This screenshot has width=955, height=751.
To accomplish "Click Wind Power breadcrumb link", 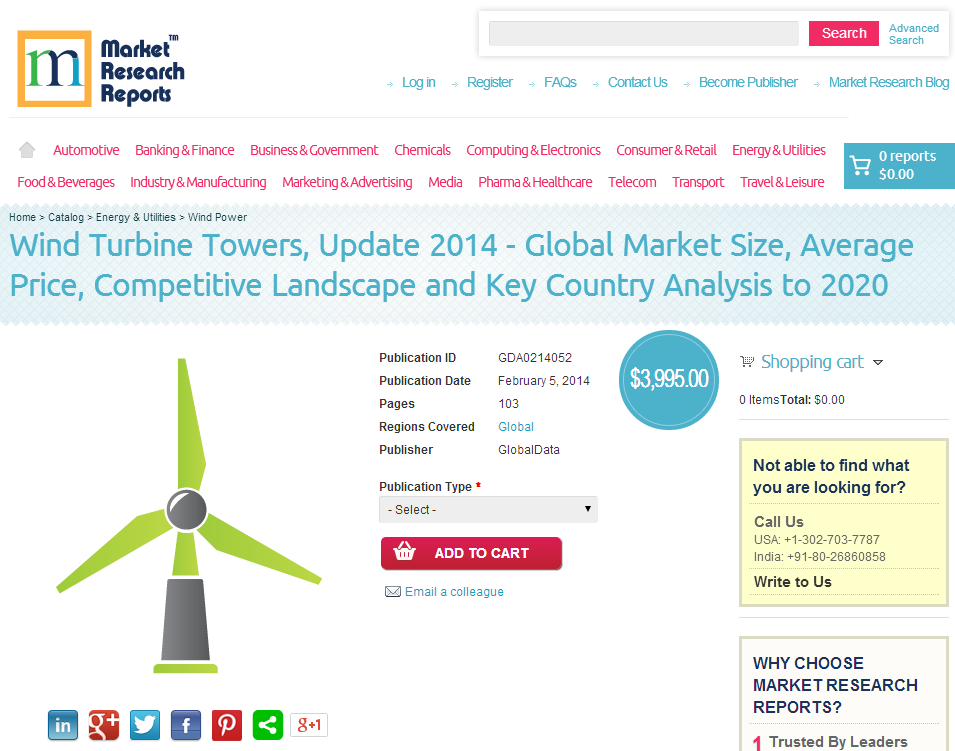I will point(217,217).
